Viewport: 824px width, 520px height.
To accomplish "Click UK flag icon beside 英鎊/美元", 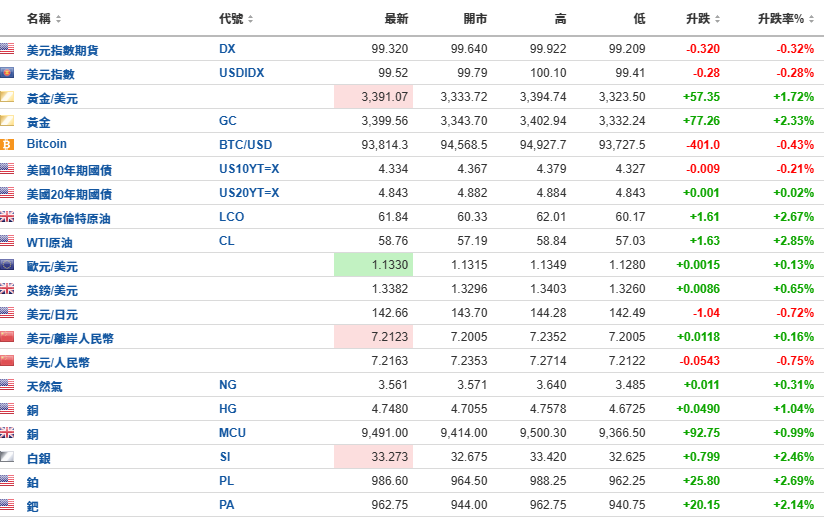I will click(x=7, y=288).
